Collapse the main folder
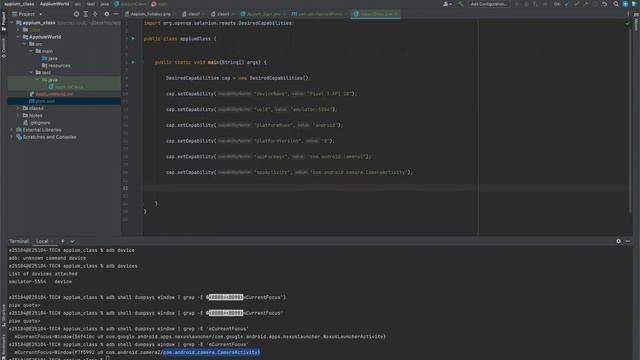Image resolution: width=640 pixels, height=360 pixels. (31, 51)
